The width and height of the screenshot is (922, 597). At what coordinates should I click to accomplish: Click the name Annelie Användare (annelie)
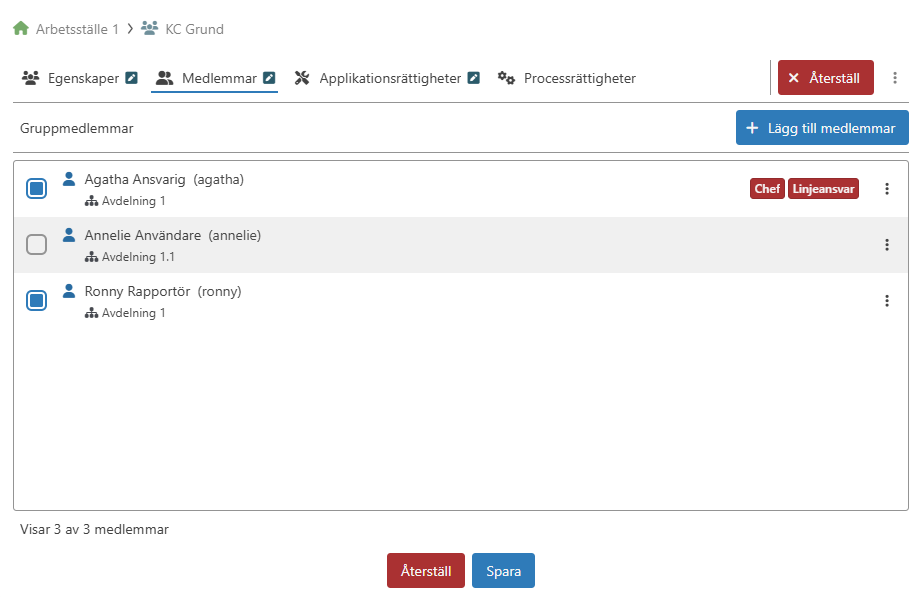[x=173, y=235]
